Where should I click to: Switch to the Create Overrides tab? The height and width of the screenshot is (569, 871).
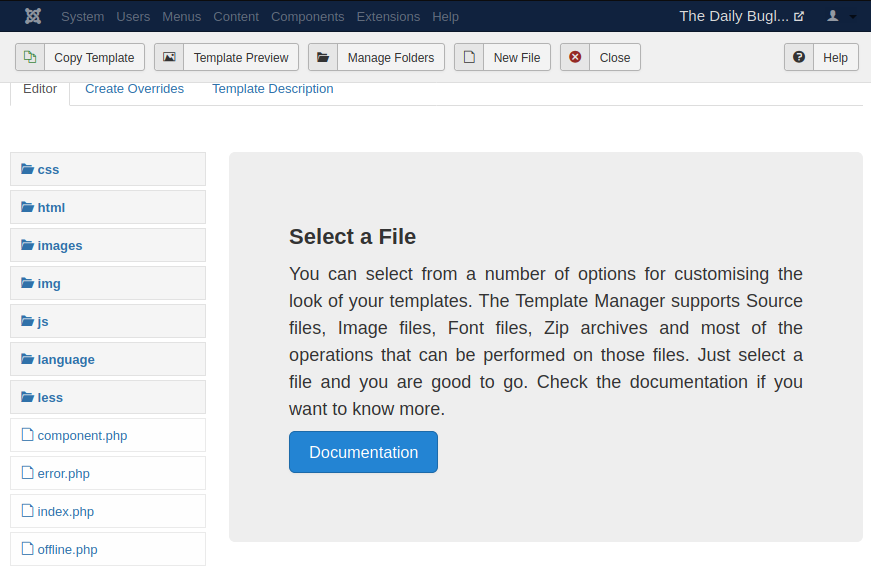pos(134,89)
